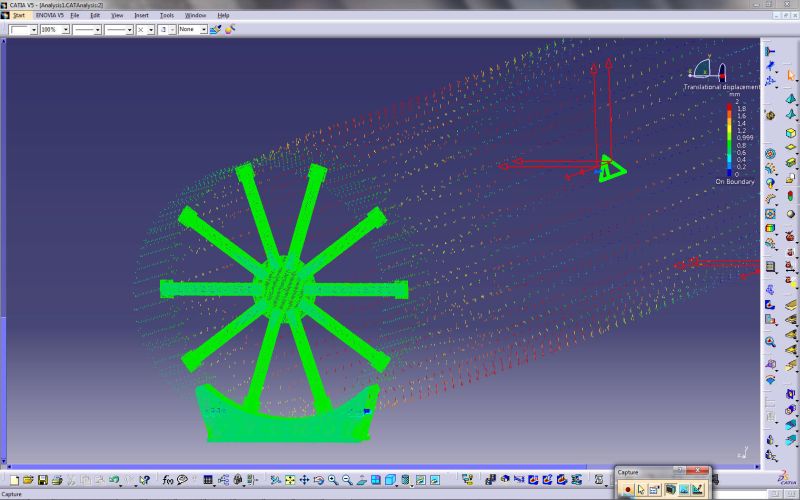The height and width of the screenshot is (500, 800).
Task: Click the Zoom In magnifier icon
Action: [332, 481]
